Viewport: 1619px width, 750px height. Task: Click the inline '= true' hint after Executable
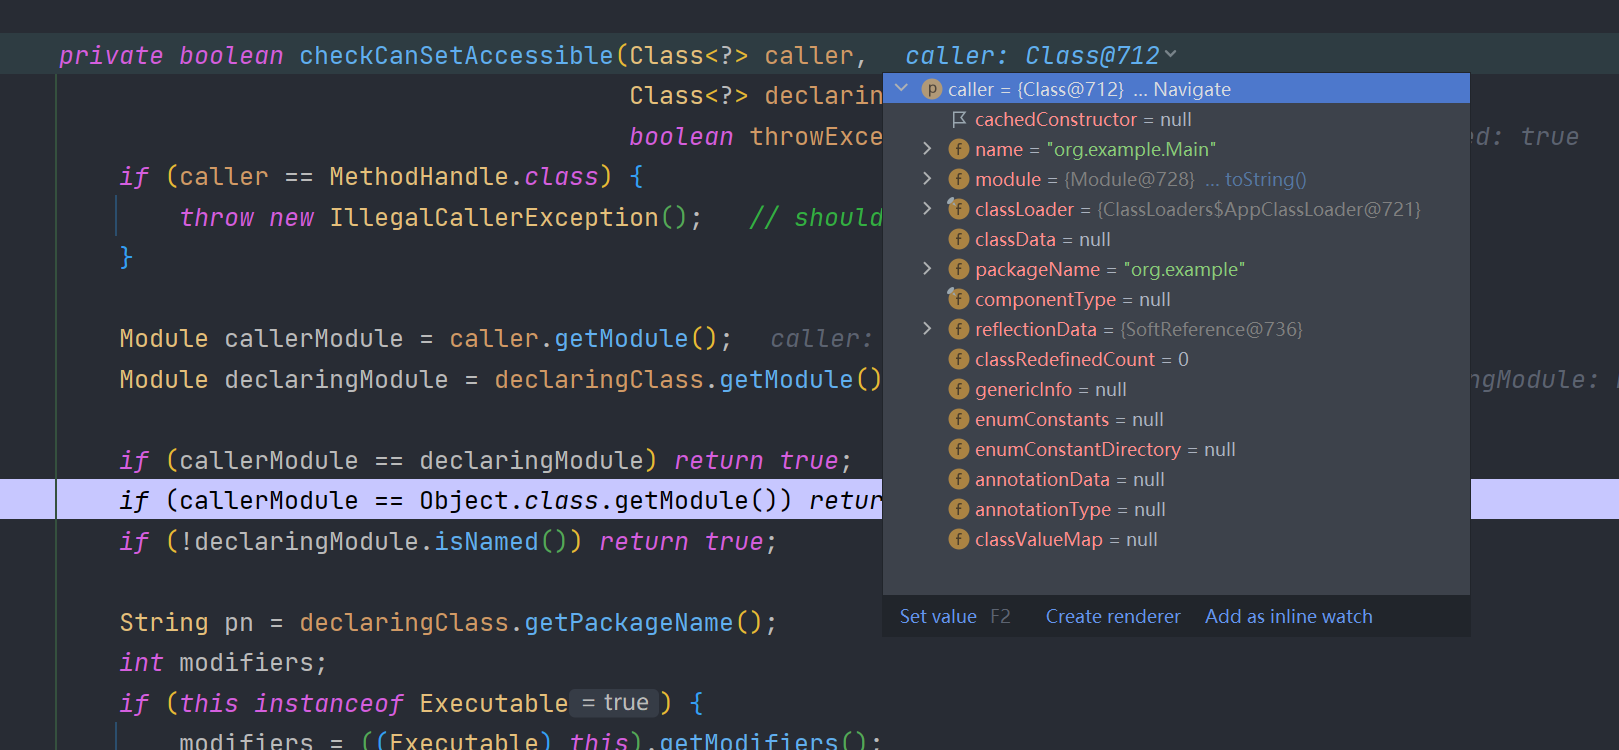615,703
